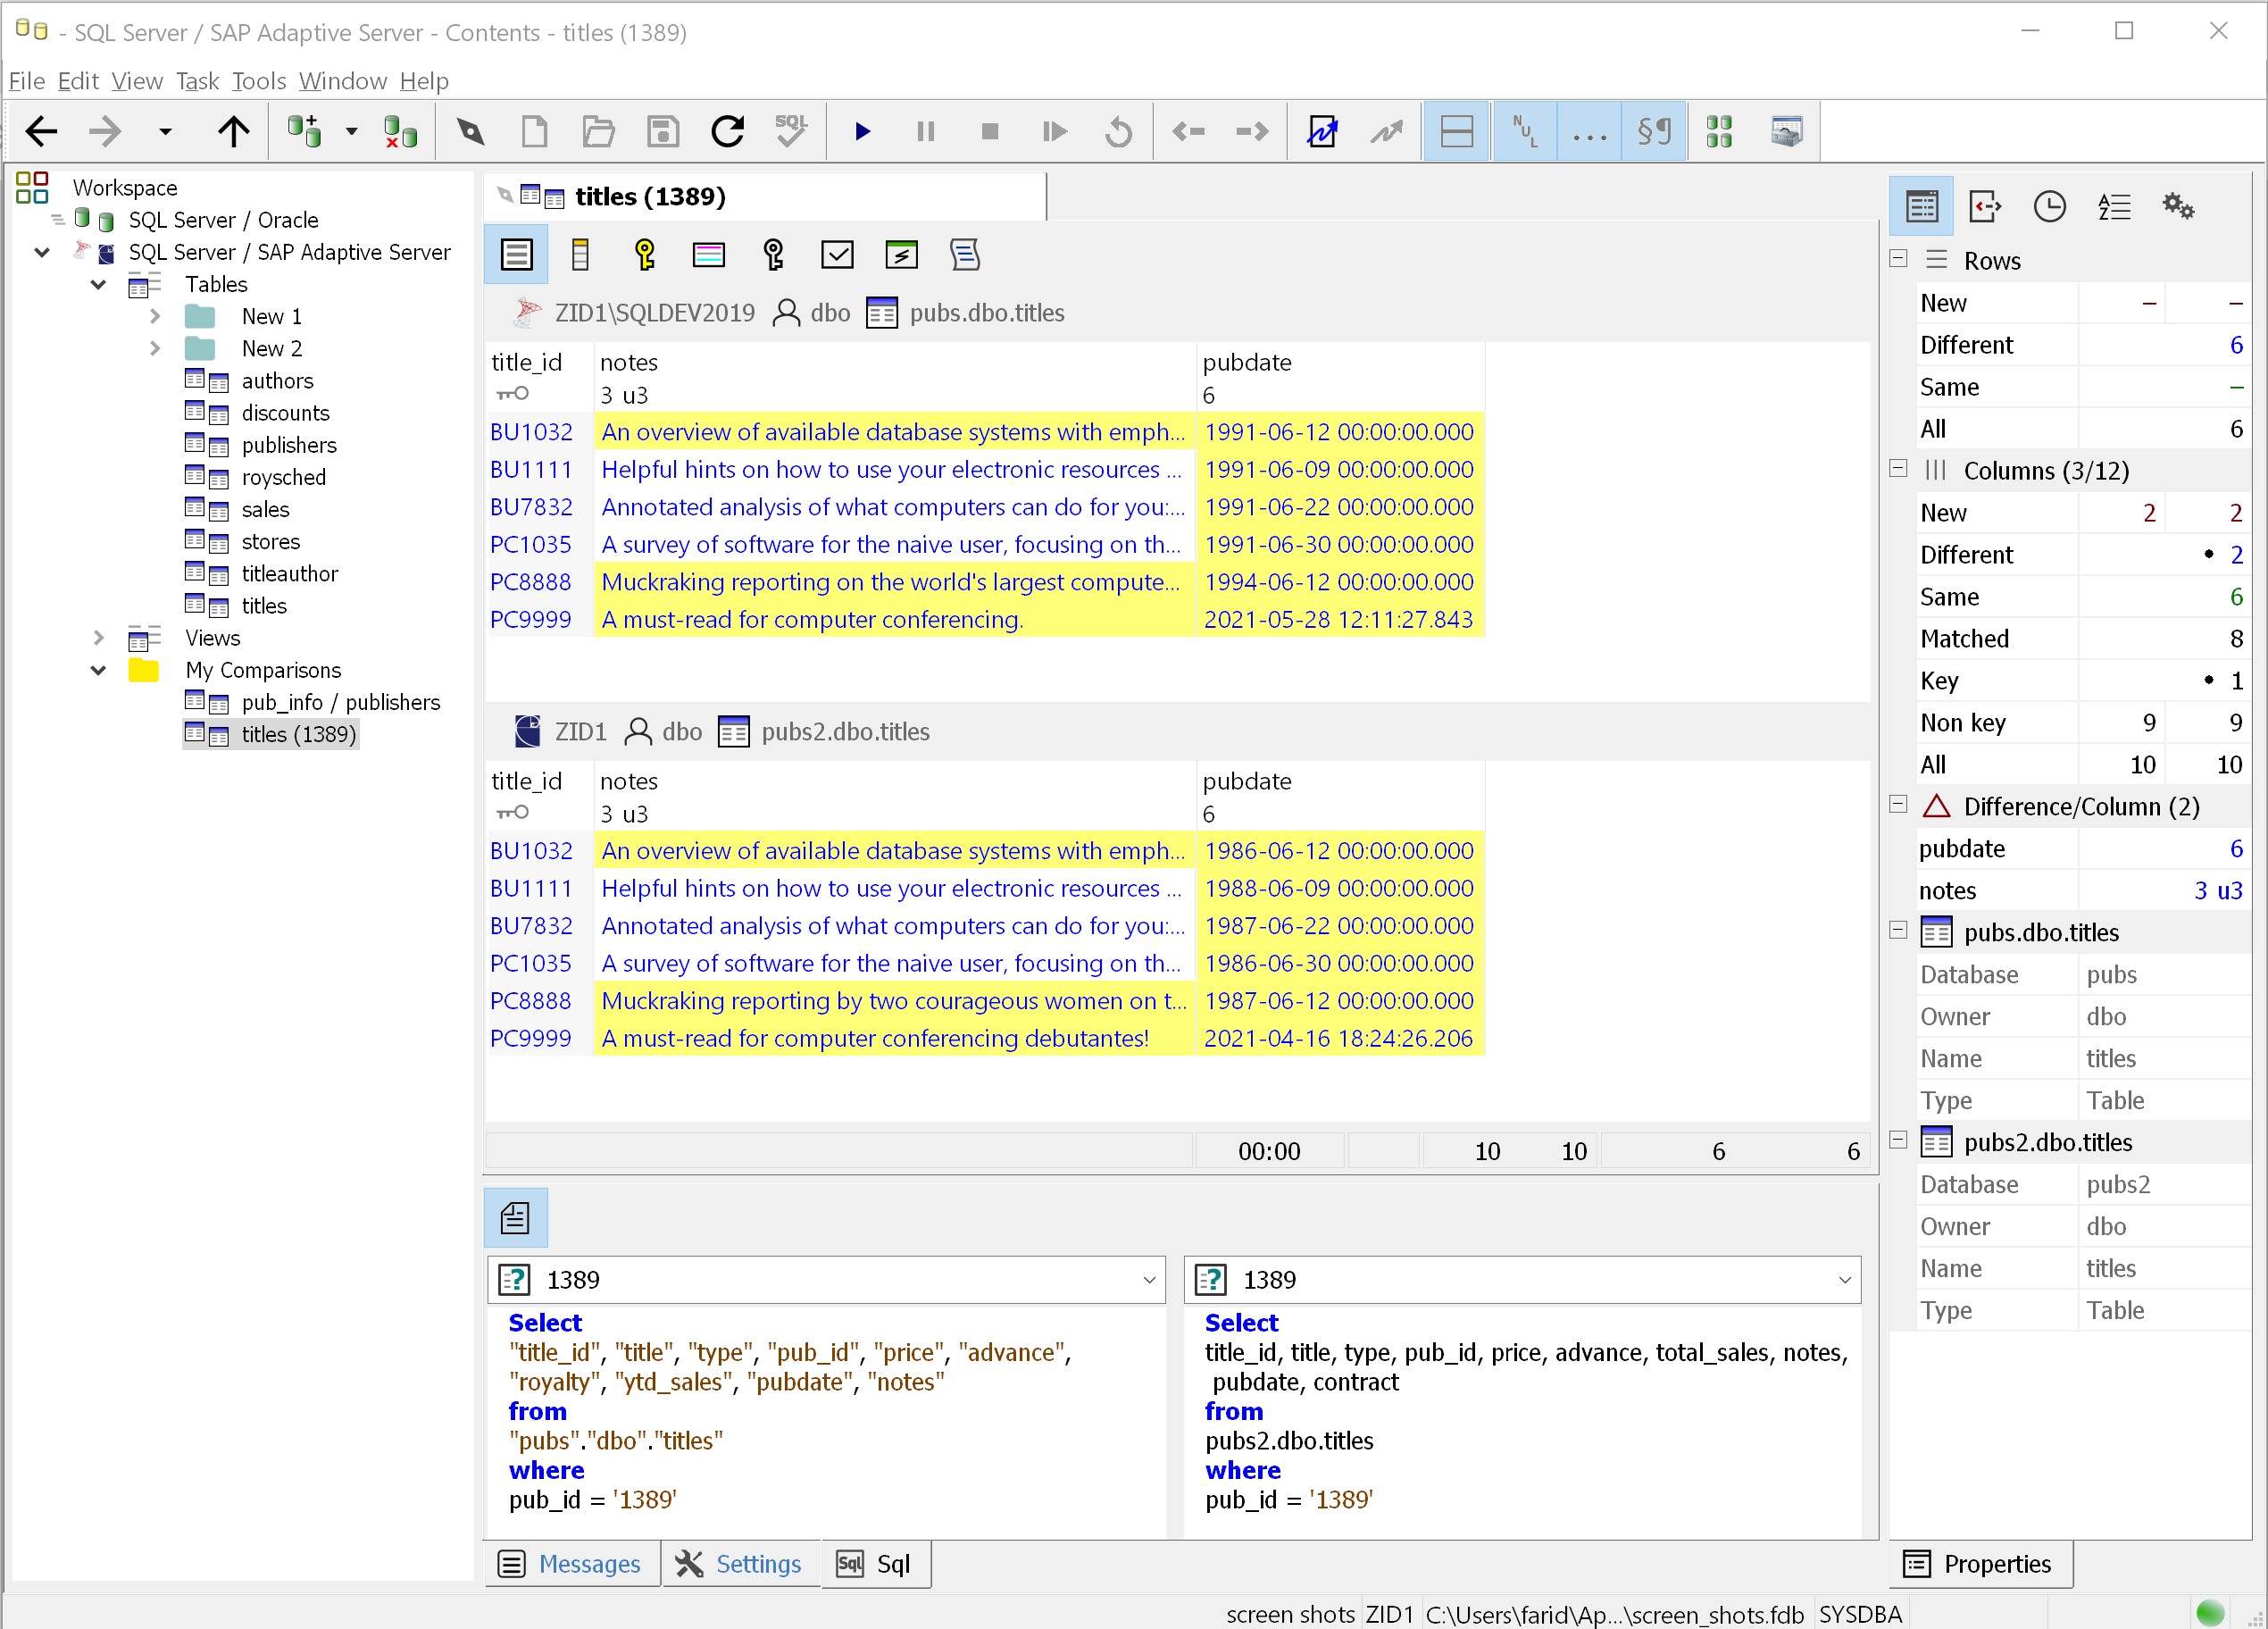Screen dimensions: 2268x1629
Task: Open the left 1389 query dropdown
Action: [1148, 1280]
